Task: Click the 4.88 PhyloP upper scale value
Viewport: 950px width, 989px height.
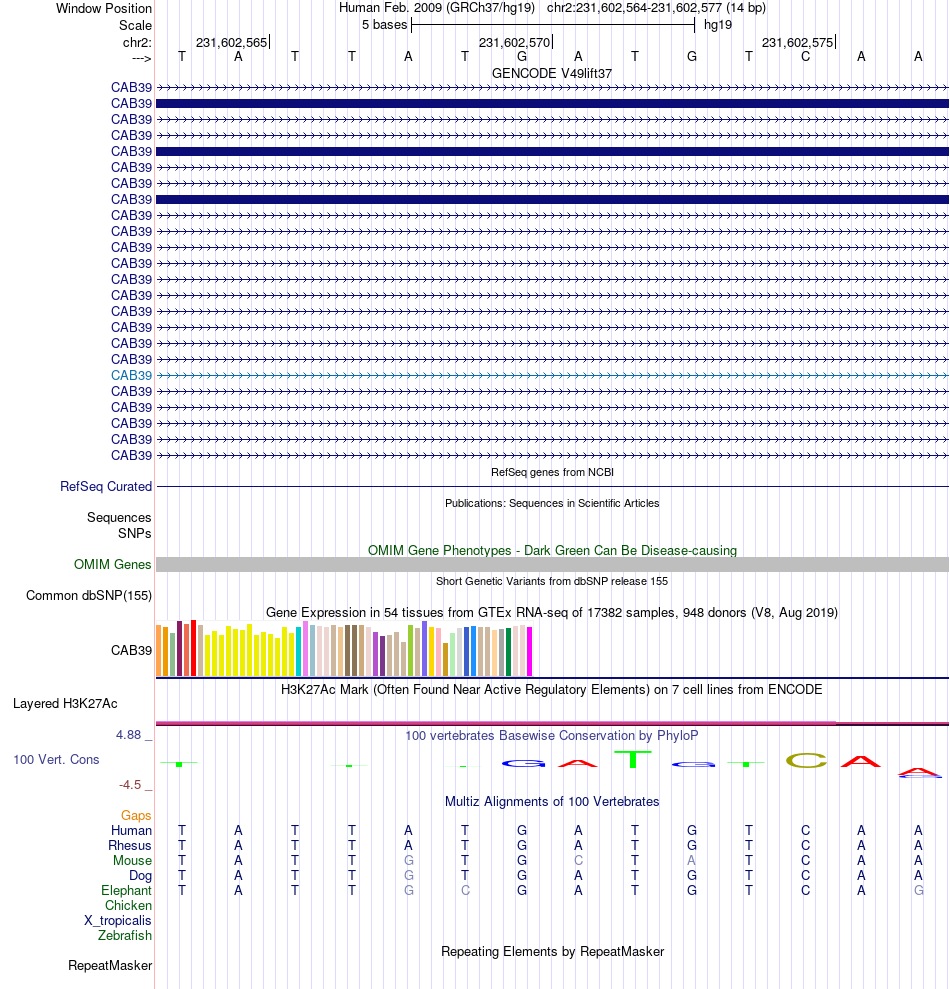Action: (128, 735)
